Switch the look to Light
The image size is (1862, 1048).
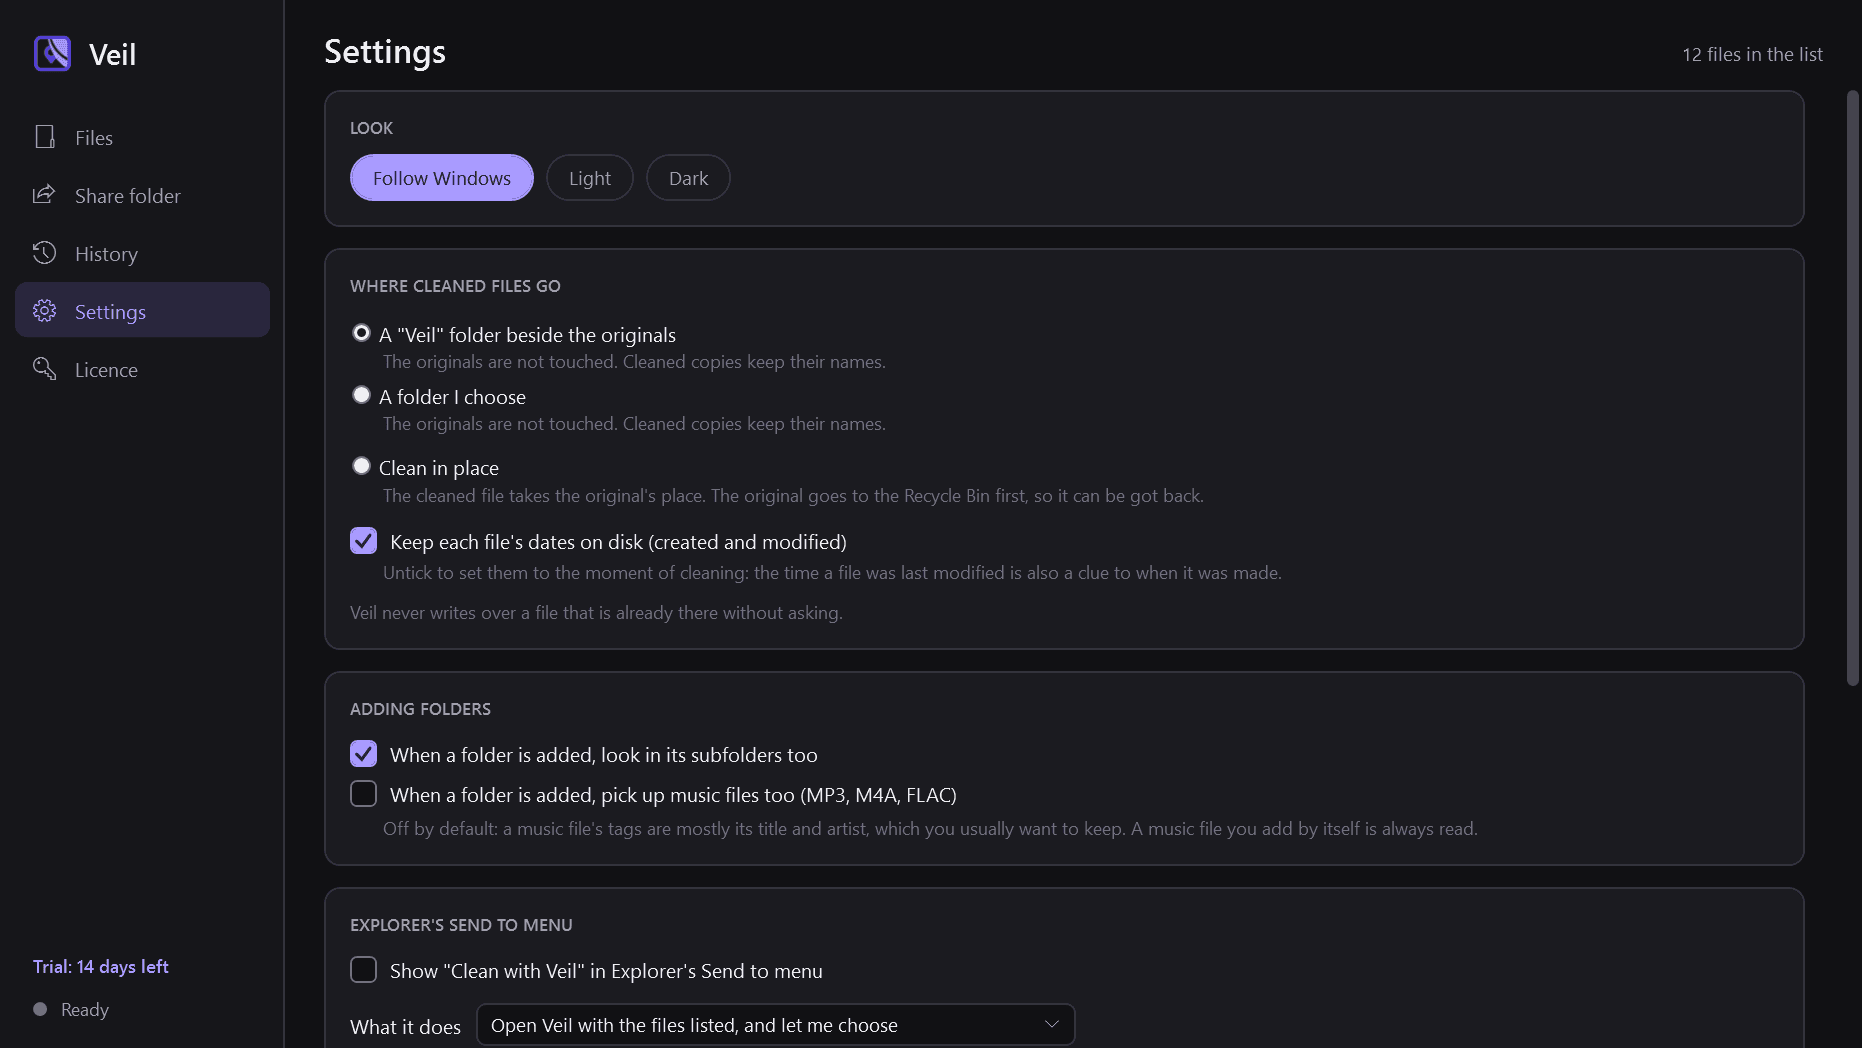pos(590,178)
